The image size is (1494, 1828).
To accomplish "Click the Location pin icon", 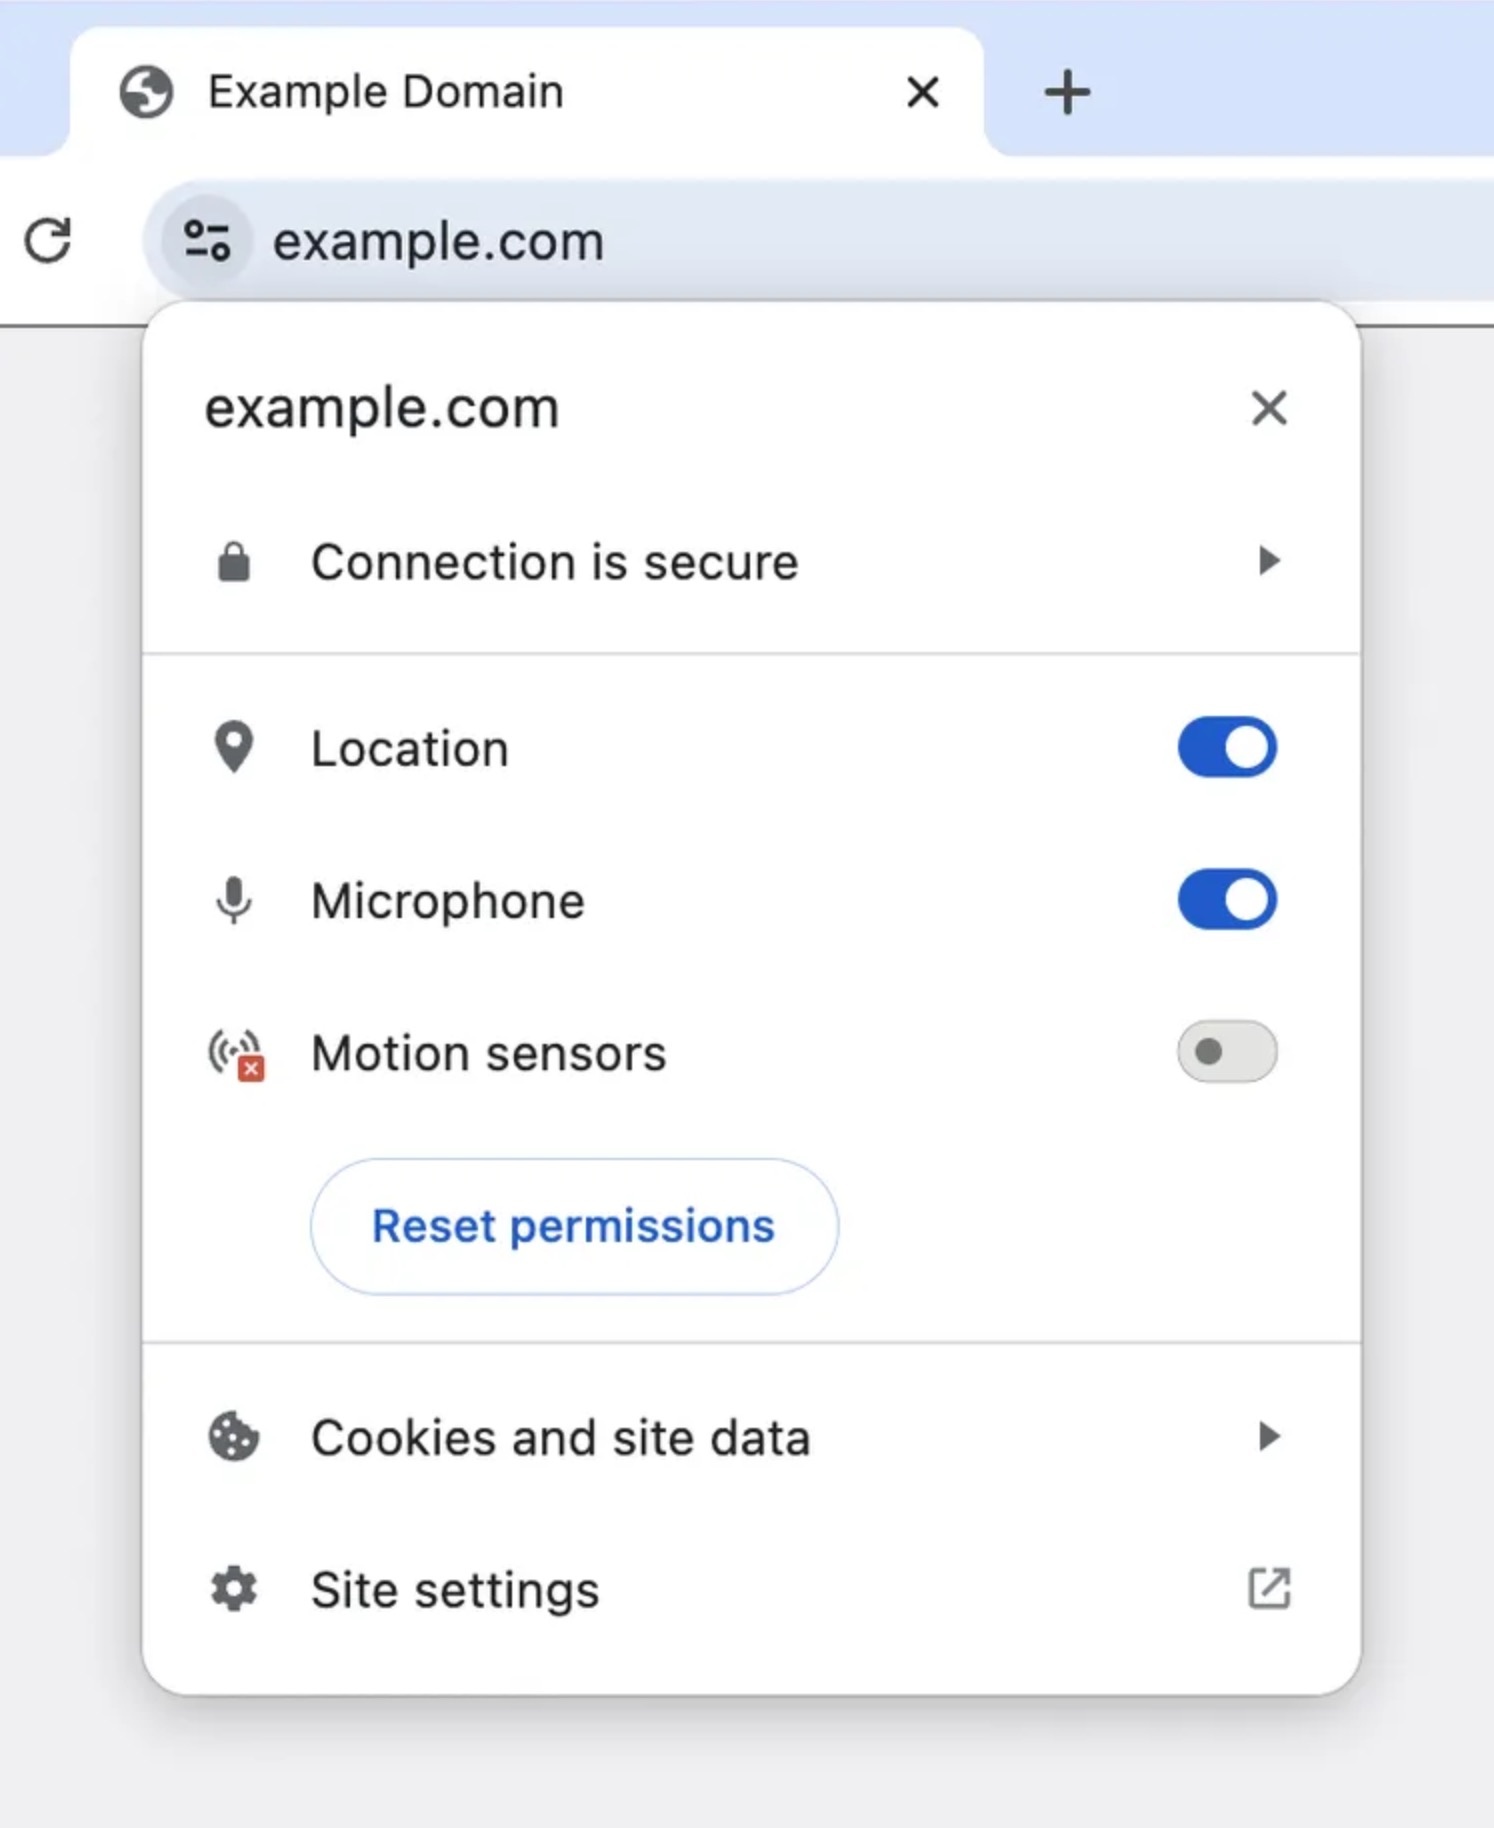I will pos(234,747).
